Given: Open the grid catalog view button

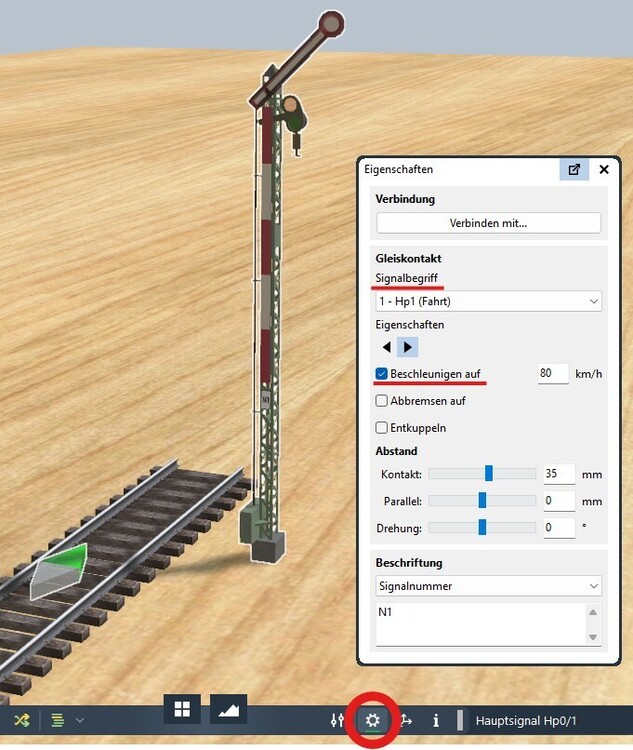Looking at the screenshot, I should 182,709.
